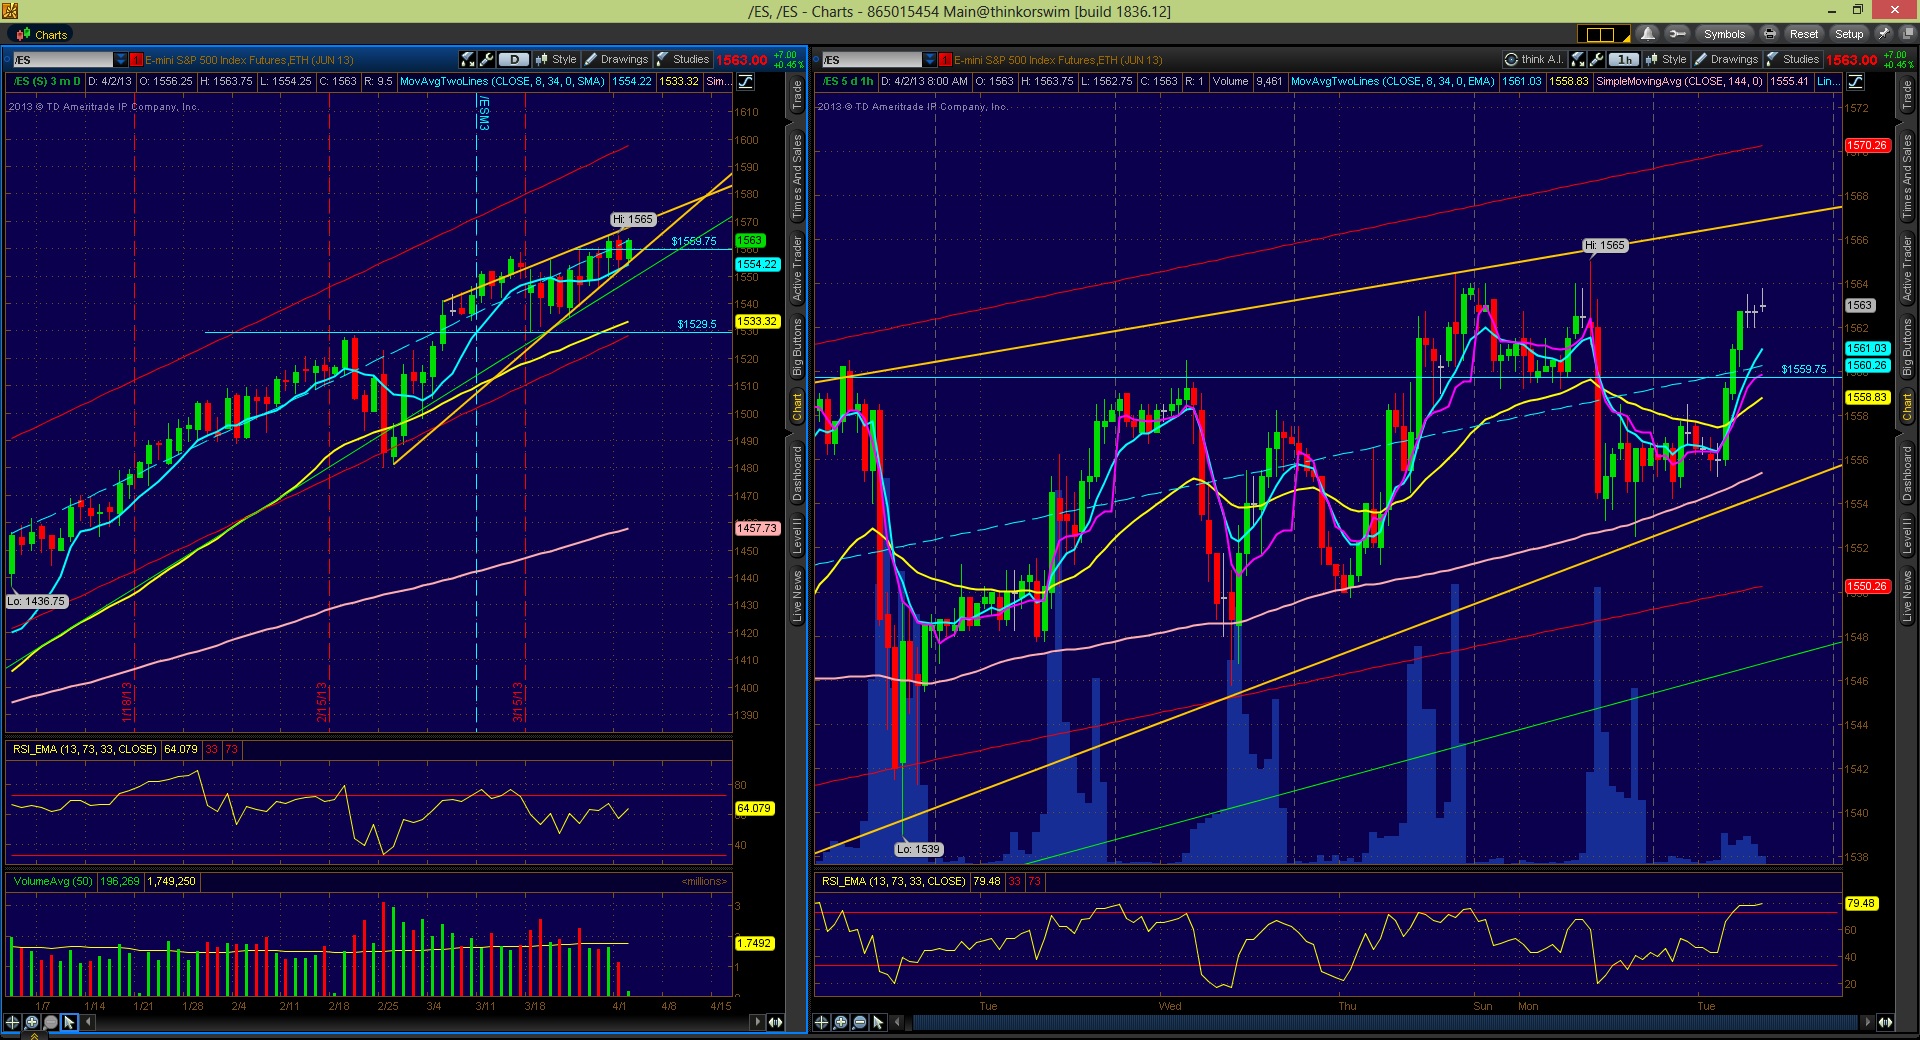Click the right chart /ES symbol input field
The image size is (1920, 1040).
tap(872, 60)
